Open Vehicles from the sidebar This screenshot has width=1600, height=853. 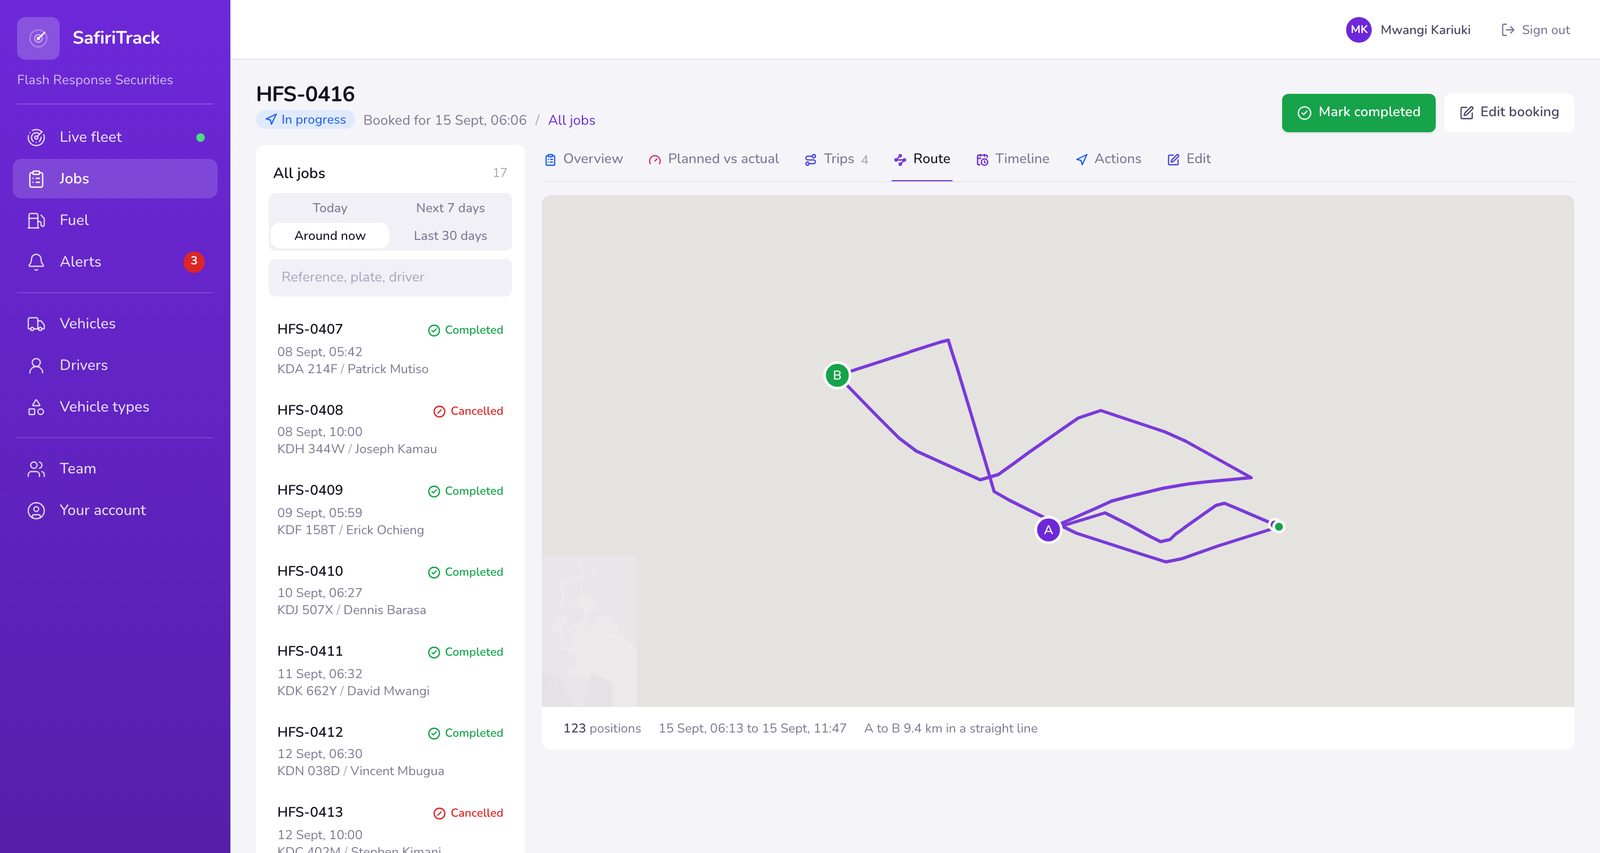(x=115, y=324)
